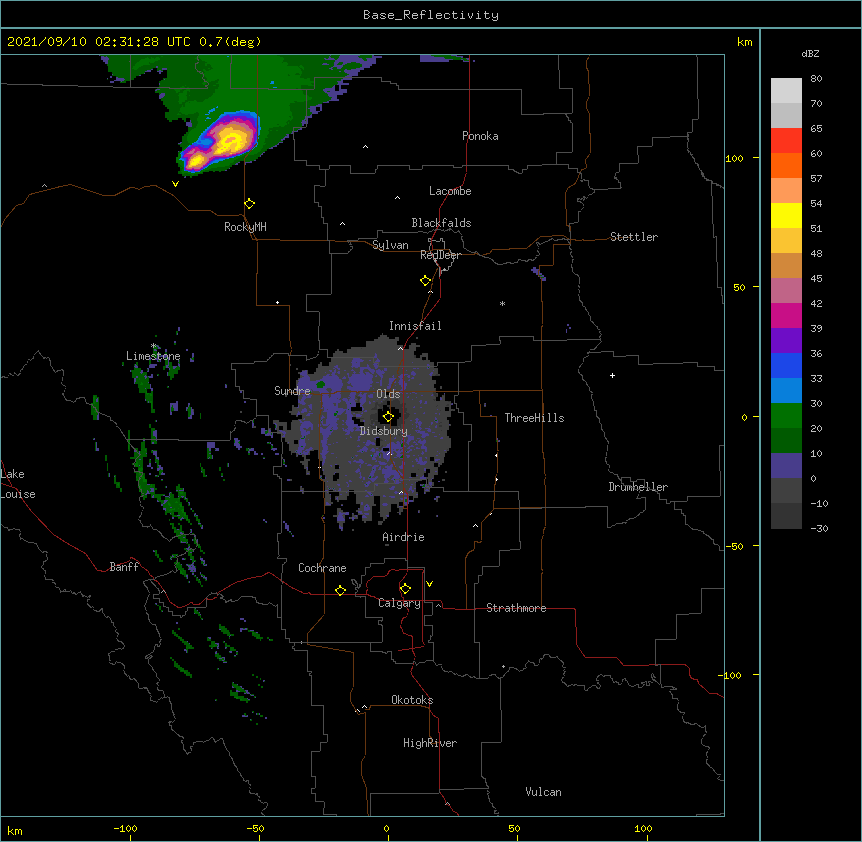This screenshot has width=862, height=842.
Task: Click the yellow marker below Cochrane
Action: [x=340, y=590]
